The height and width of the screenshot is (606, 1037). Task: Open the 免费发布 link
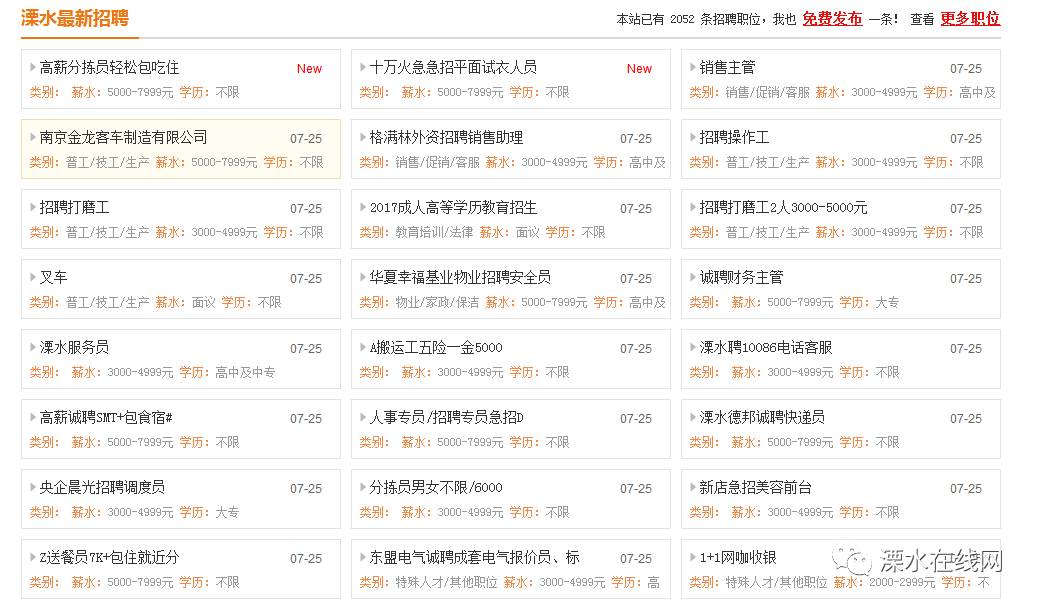[x=832, y=17]
